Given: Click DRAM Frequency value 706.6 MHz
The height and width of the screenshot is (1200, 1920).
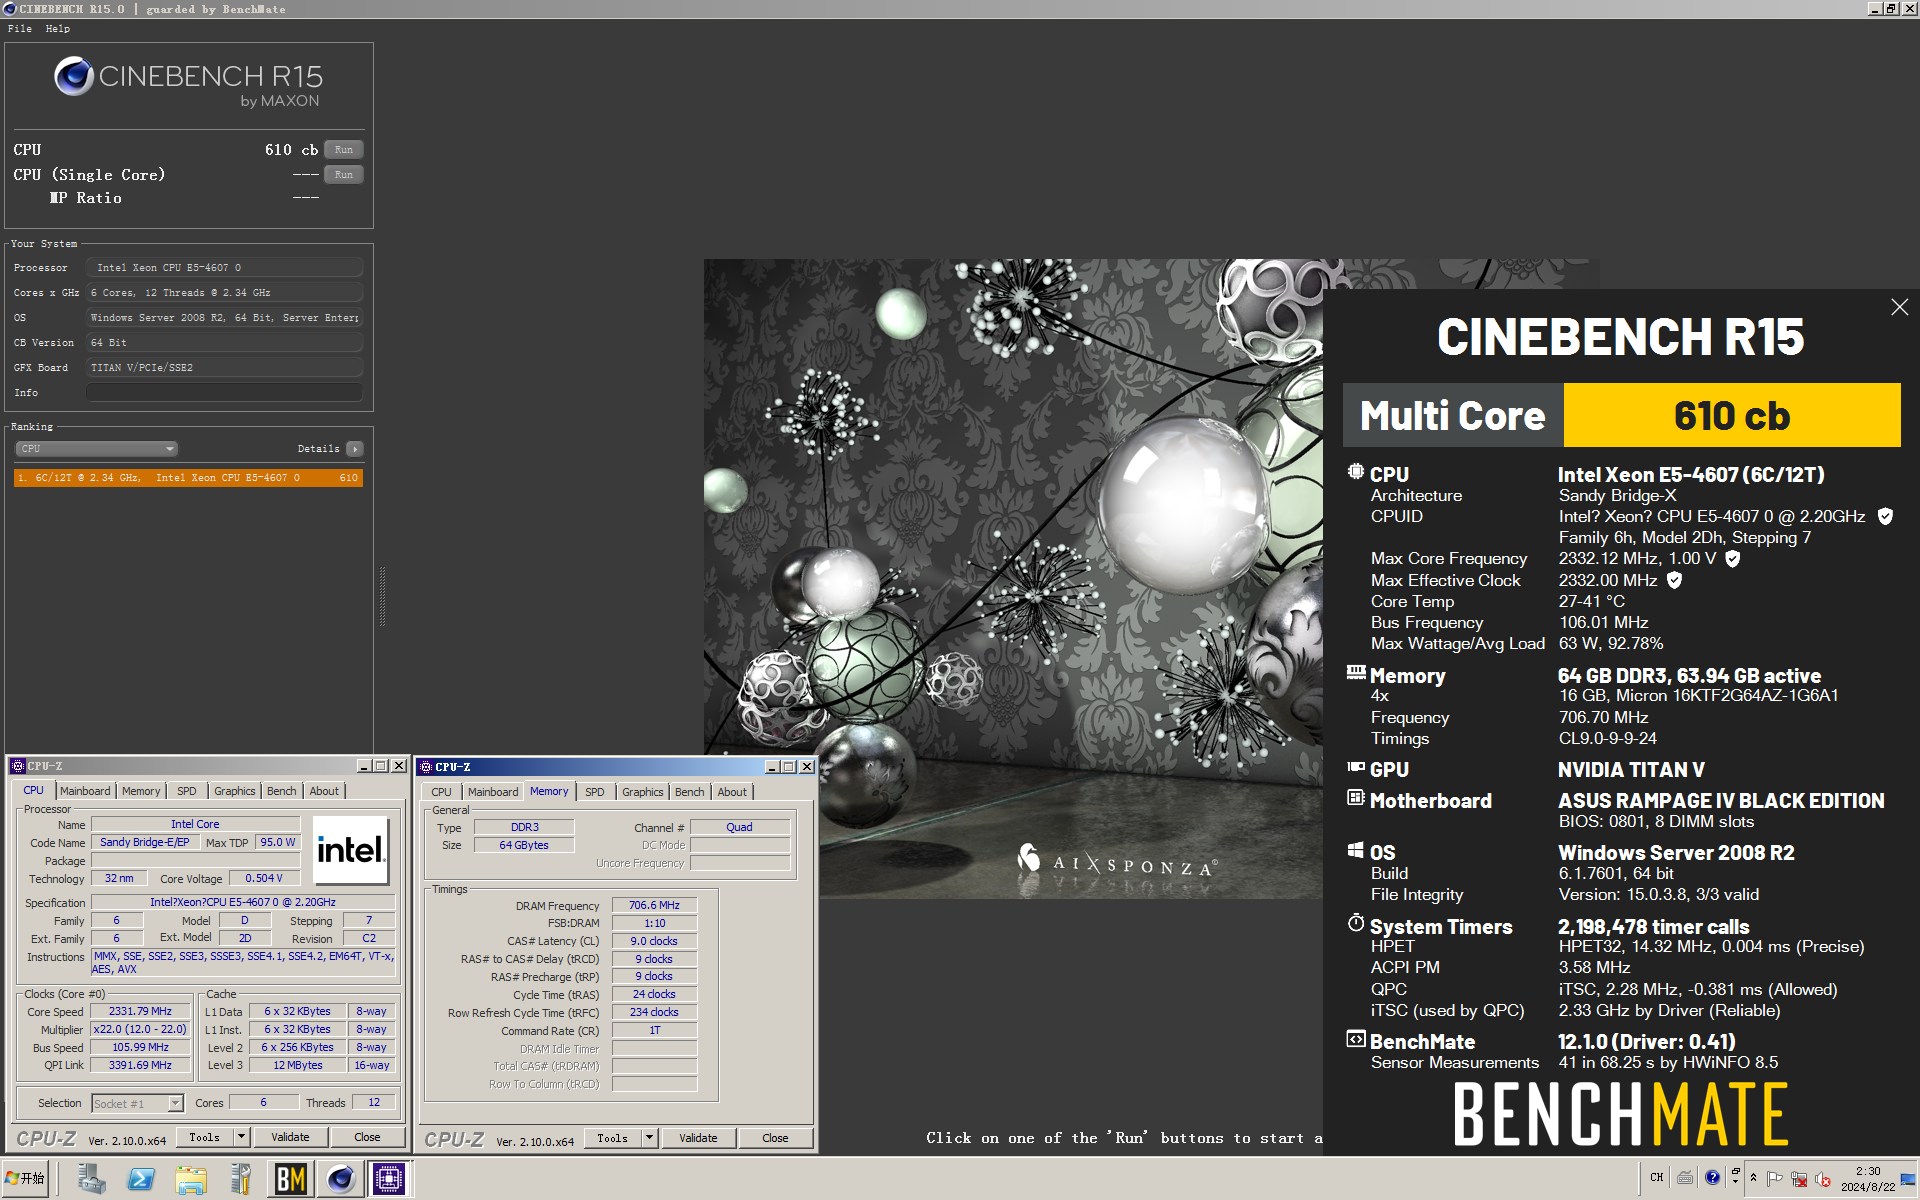Looking at the screenshot, I should 654,905.
